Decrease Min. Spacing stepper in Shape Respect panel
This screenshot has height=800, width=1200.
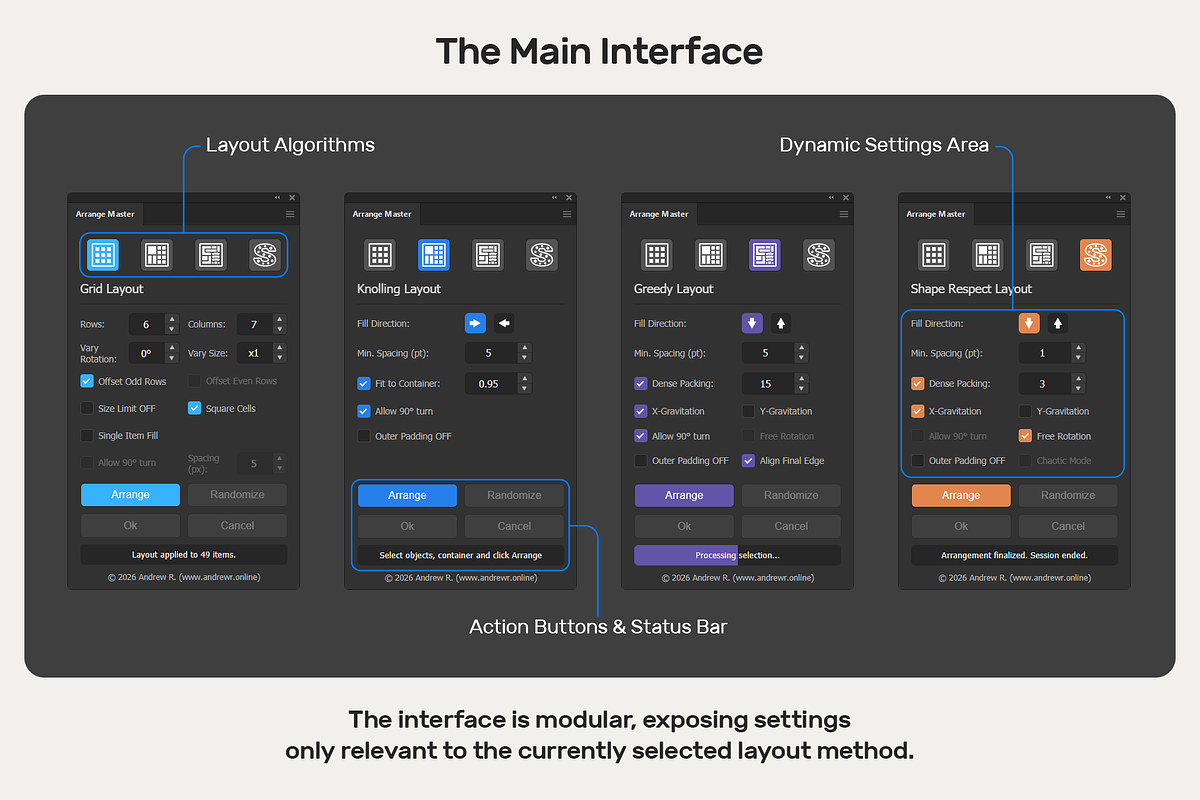[1077, 358]
